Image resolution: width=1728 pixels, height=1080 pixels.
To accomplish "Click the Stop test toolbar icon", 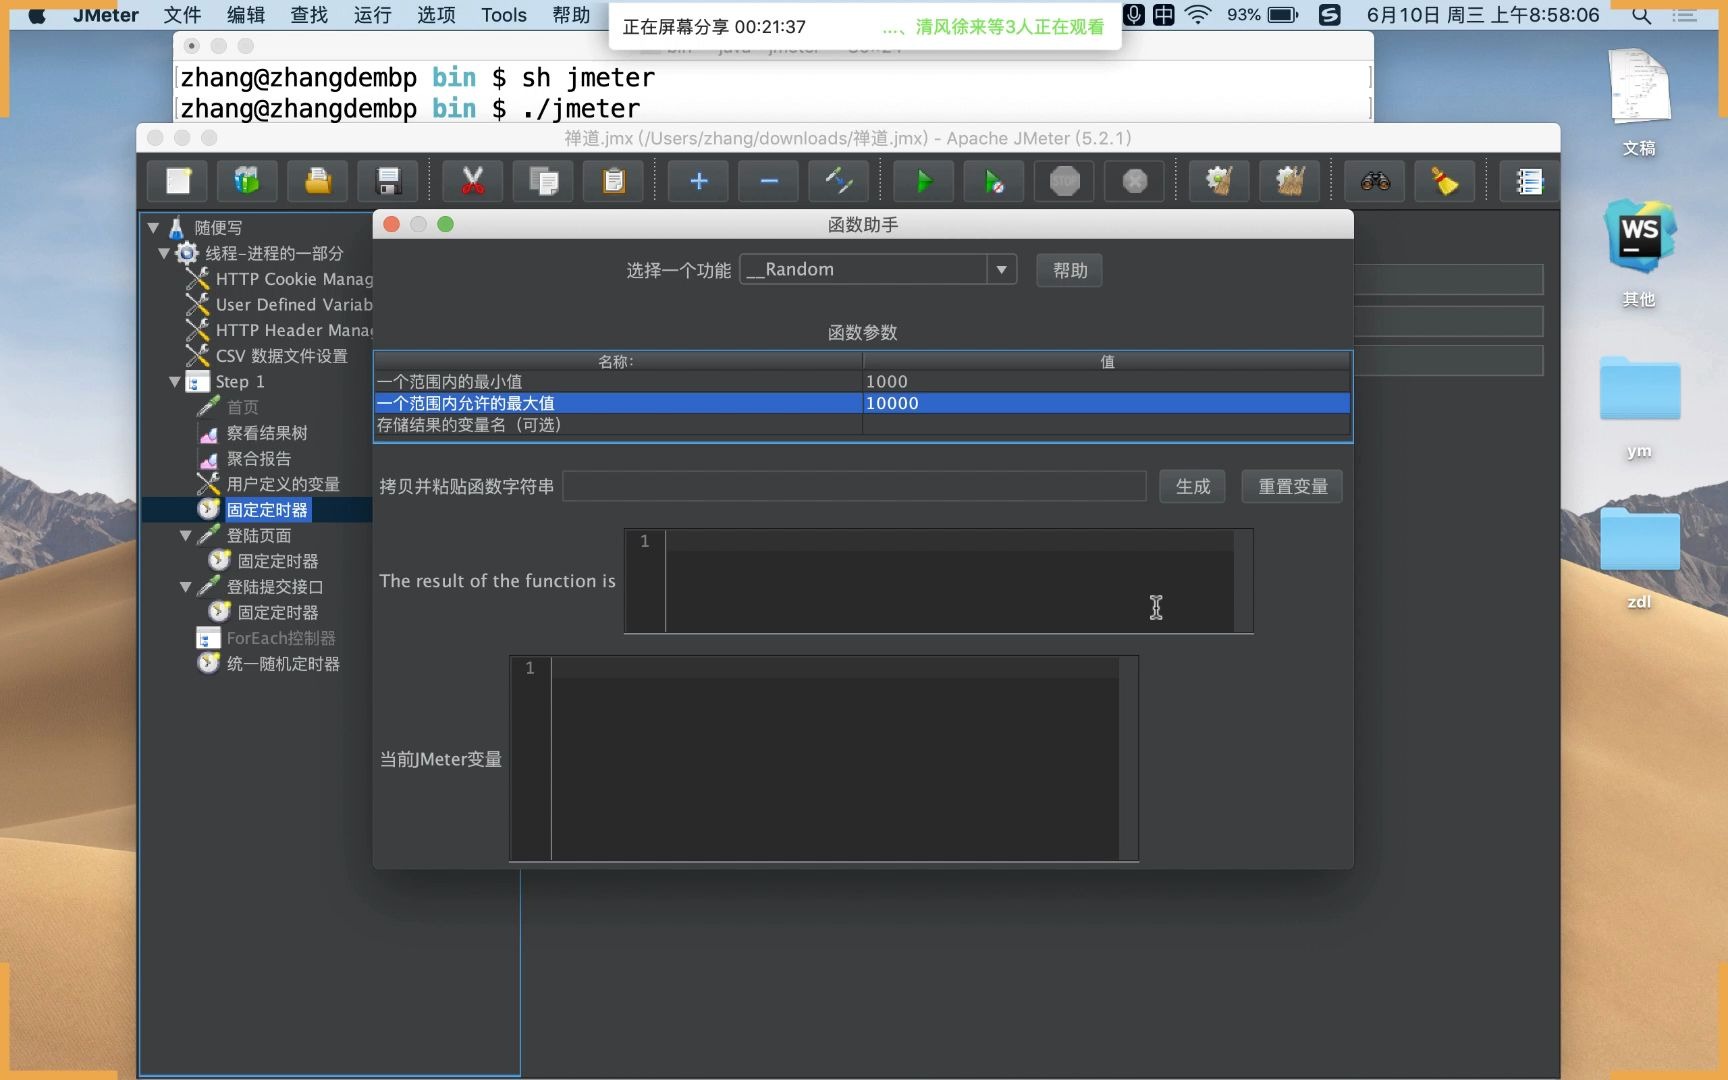I will click(x=1065, y=181).
